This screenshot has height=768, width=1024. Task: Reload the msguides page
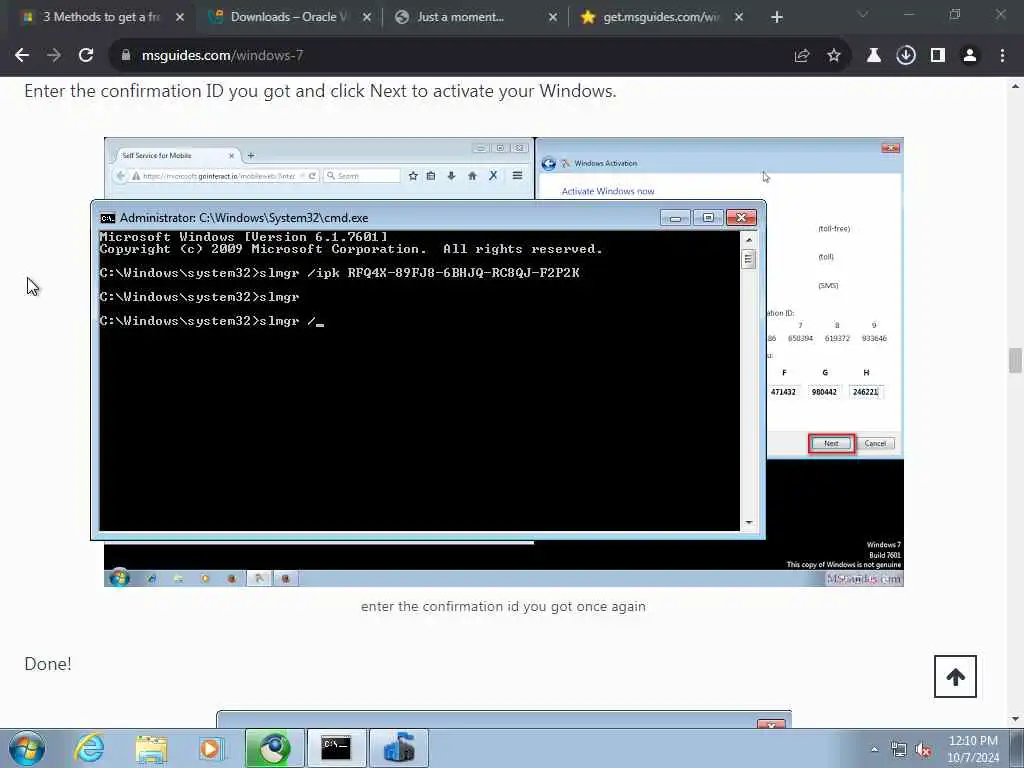tap(86, 56)
